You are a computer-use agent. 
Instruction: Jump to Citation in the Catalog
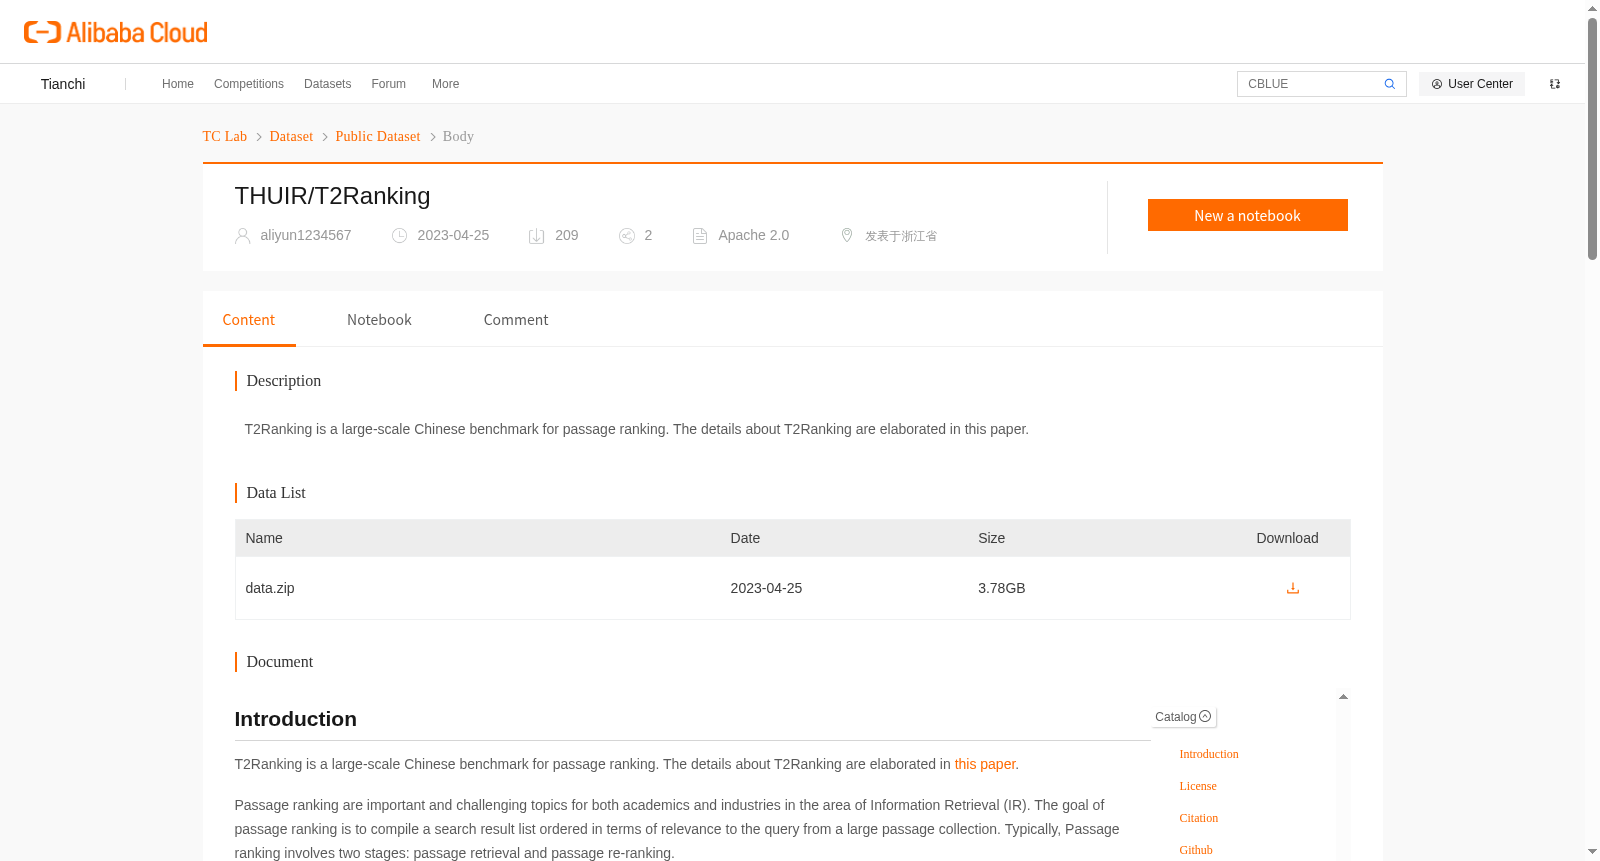point(1199,818)
